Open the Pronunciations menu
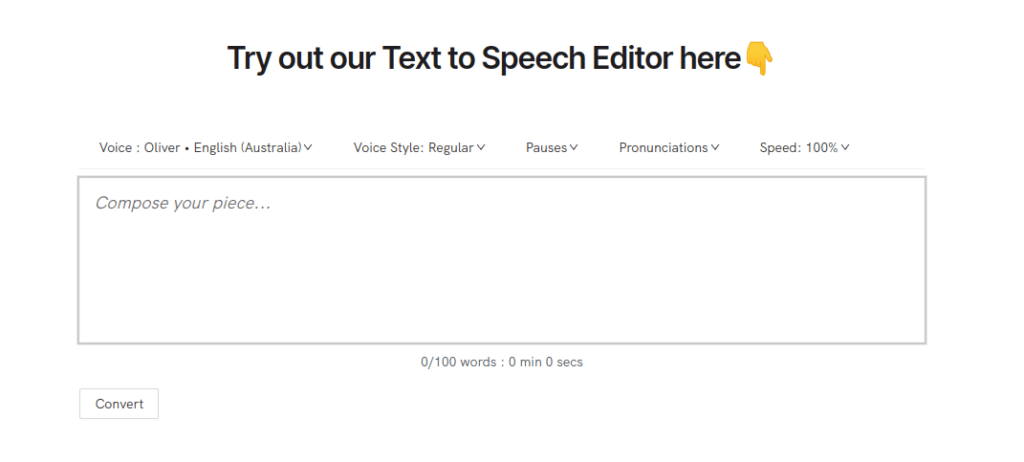The height and width of the screenshot is (462, 1024). 669,148
